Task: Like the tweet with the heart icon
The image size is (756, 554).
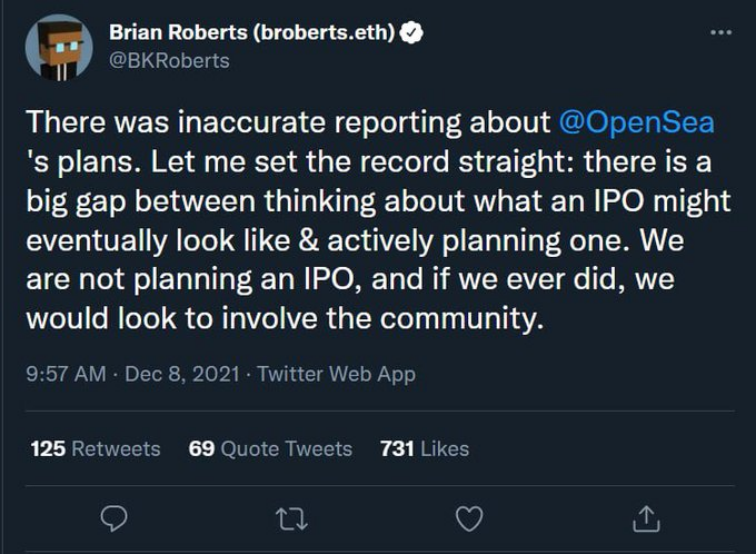Action: 468,516
